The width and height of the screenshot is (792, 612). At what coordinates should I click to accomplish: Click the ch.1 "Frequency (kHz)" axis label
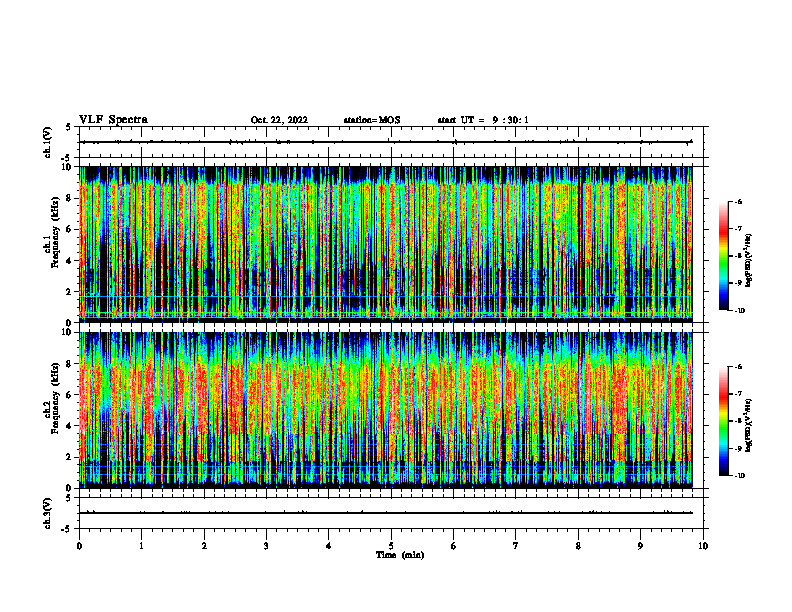pyautogui.click(x=55, y=233)
